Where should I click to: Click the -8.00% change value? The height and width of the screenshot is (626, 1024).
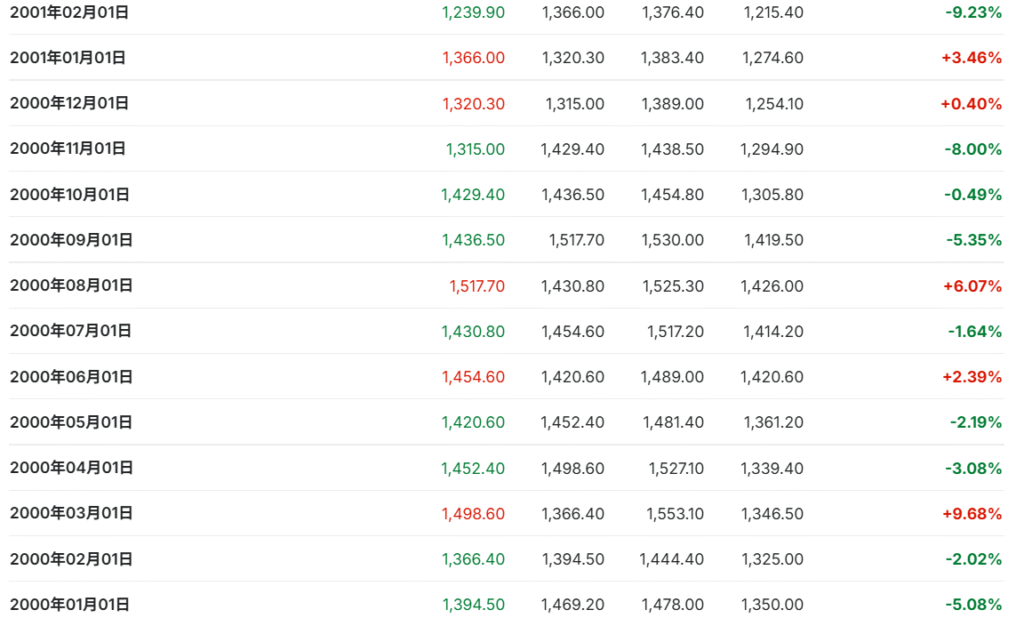972,149
